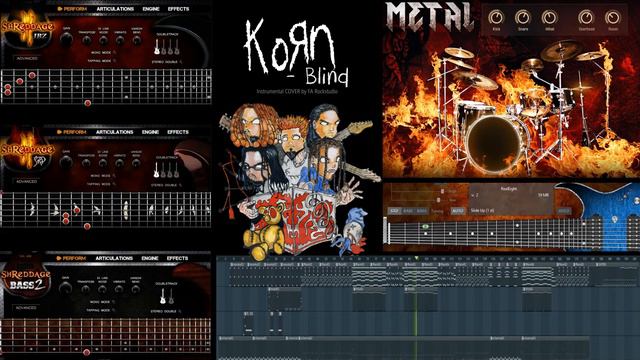Click the Kick knob in Metal drums

(496, 18)
